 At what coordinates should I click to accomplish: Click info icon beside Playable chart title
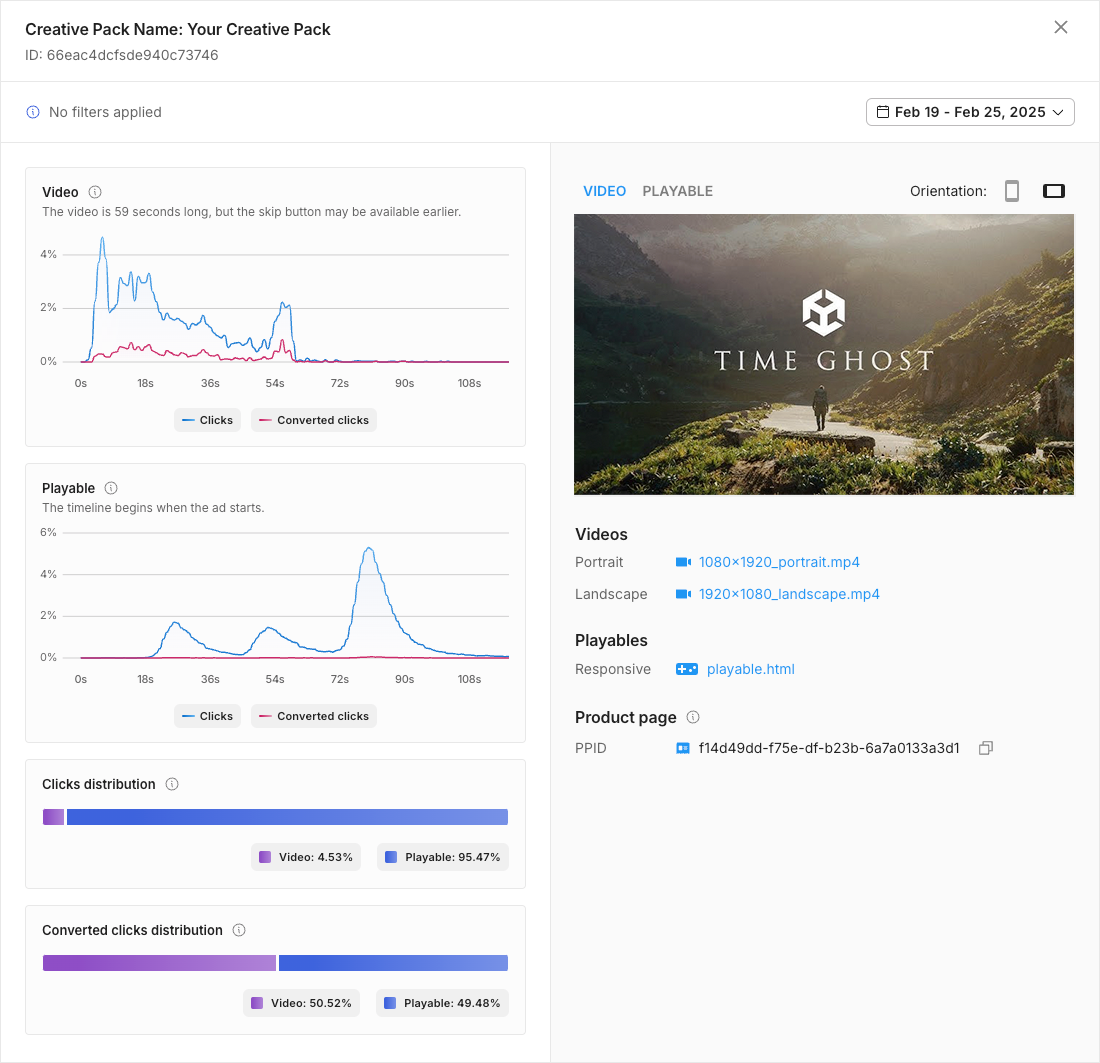(x=111, y=488)
